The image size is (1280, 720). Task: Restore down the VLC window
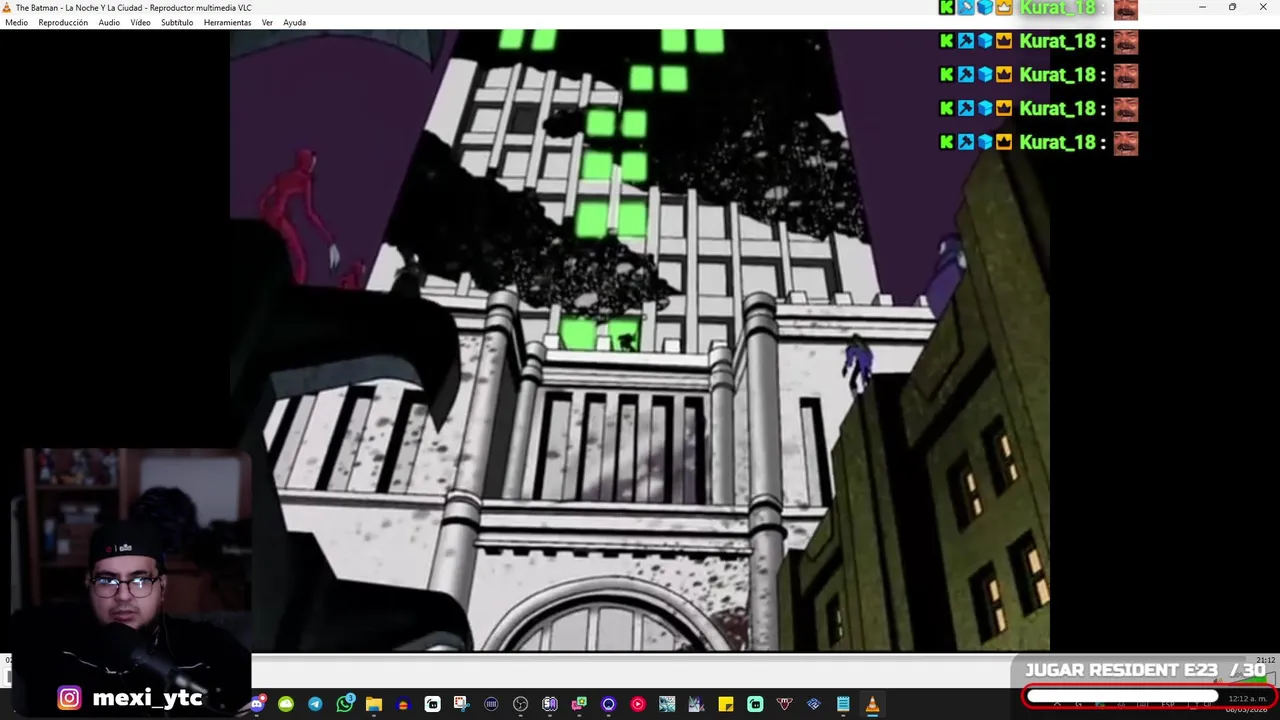[x=1232, y=7]
